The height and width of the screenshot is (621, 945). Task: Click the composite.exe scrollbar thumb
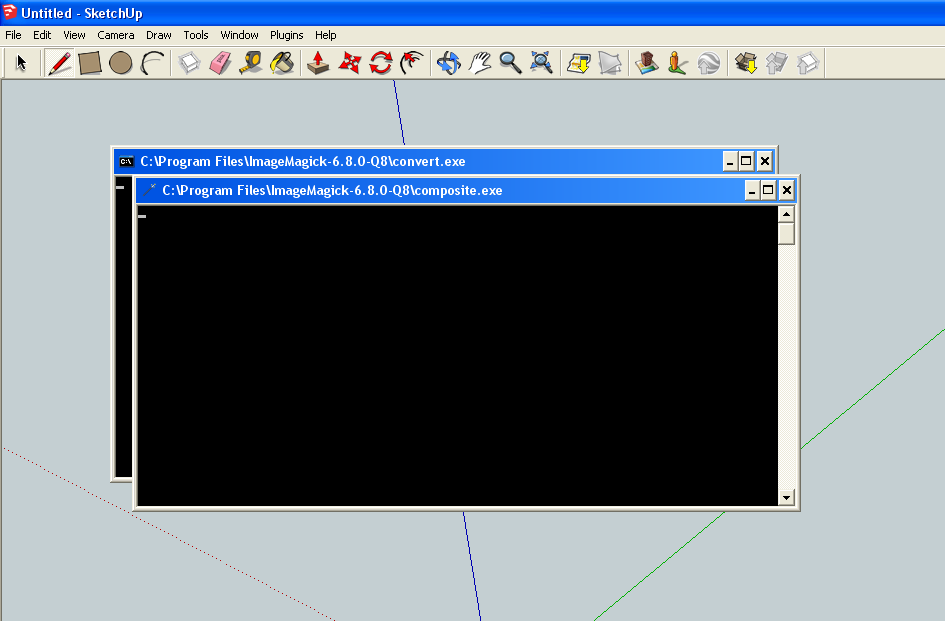786,234
